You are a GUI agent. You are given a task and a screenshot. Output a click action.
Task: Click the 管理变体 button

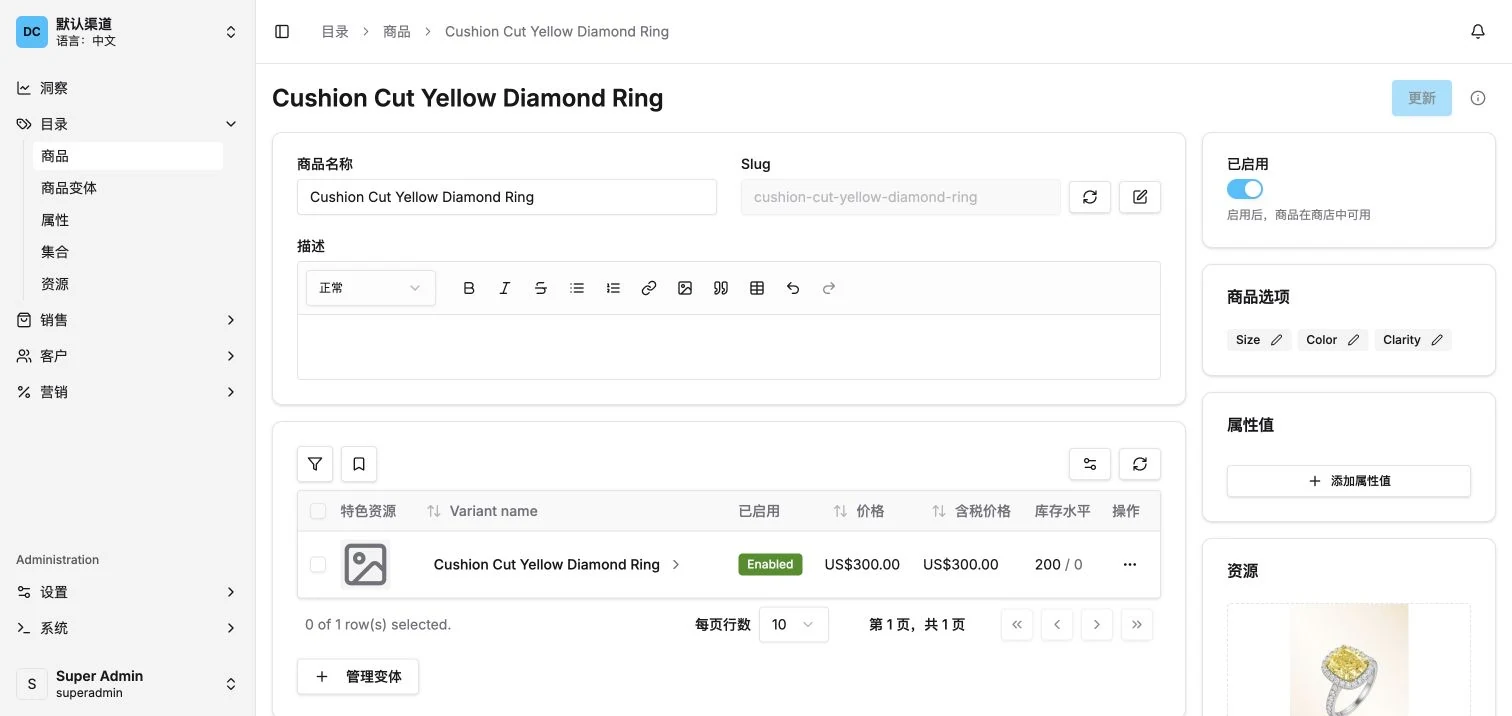[x=358, y=677]
